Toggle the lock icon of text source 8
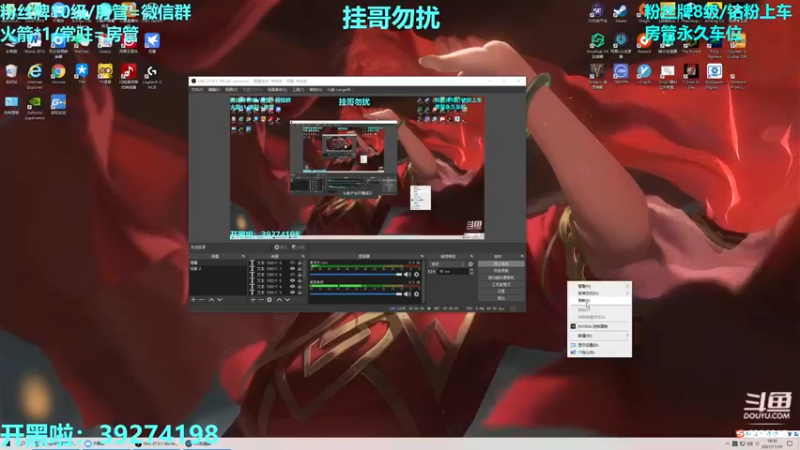800x450 pixels. (300, 262)
